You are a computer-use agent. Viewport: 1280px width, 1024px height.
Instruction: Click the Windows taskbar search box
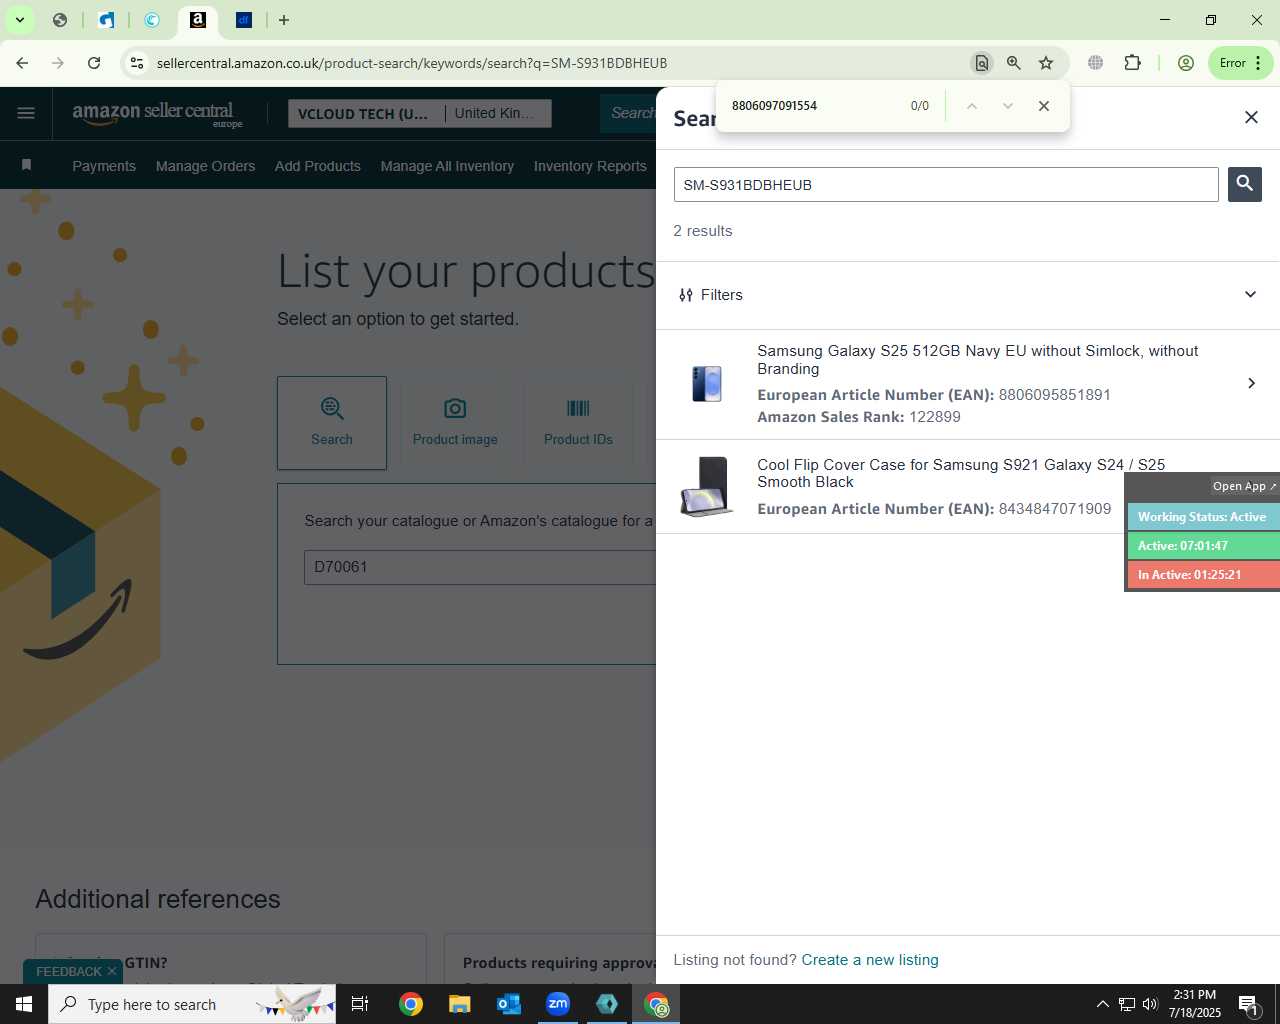192,1004
